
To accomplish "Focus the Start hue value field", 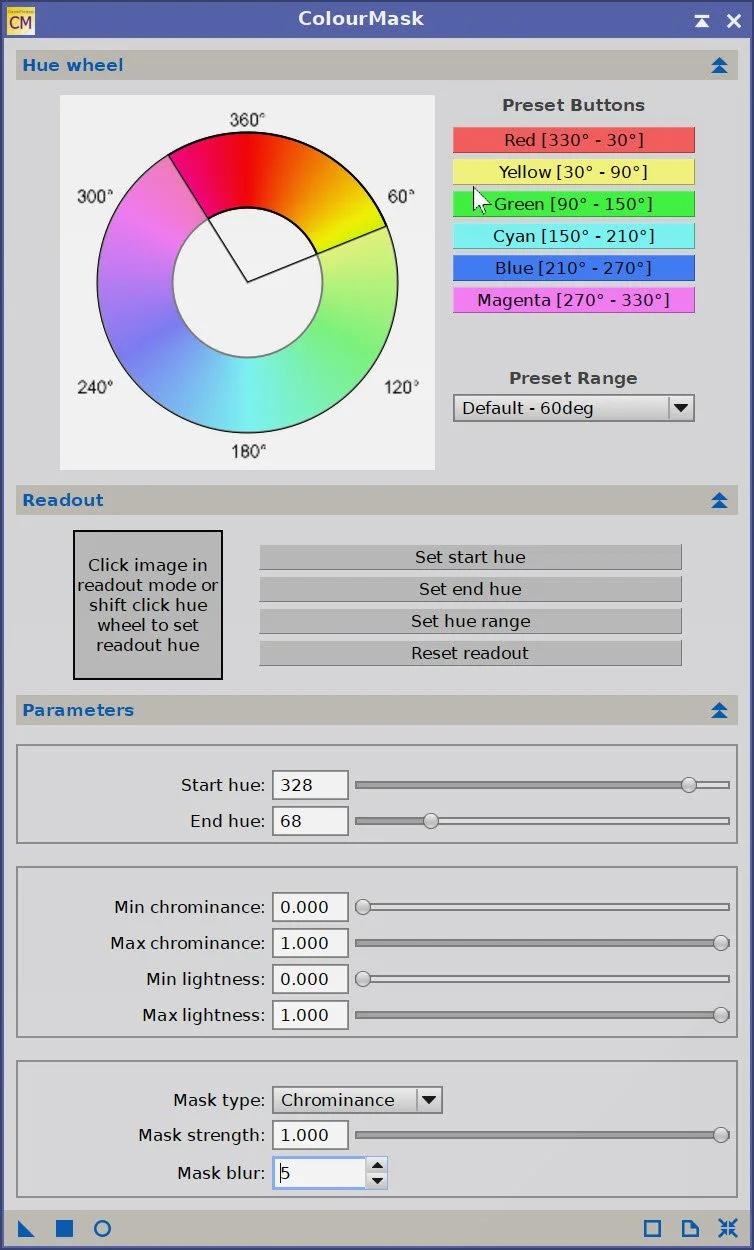I will 310,785.
